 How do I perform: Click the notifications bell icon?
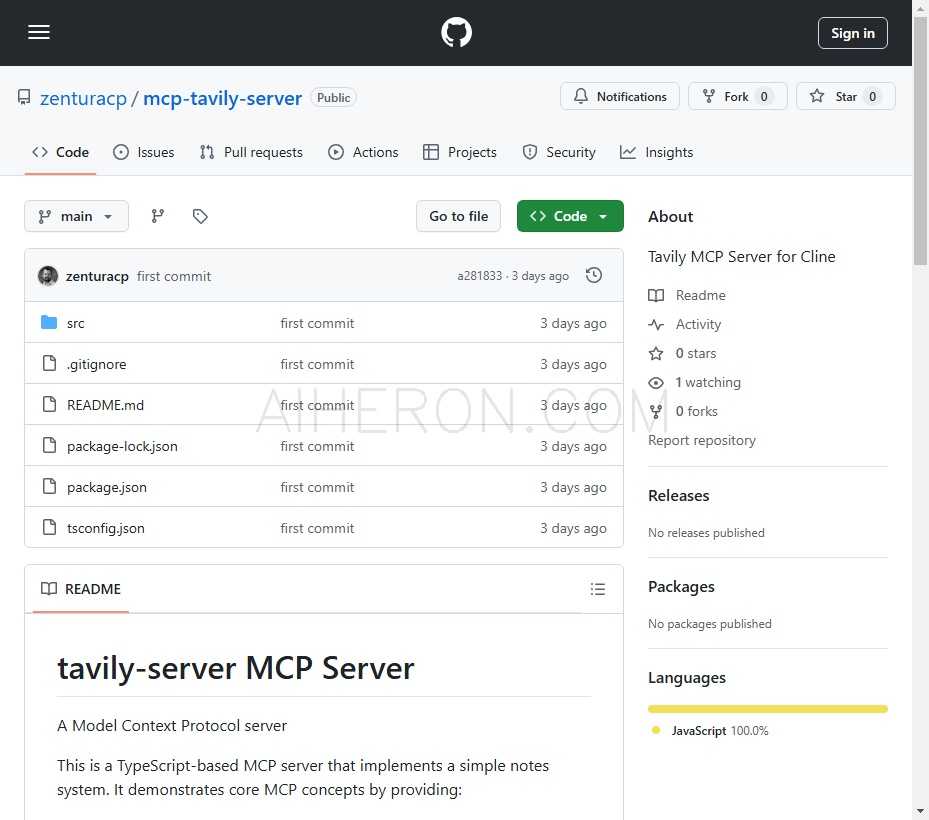point(582,96)
